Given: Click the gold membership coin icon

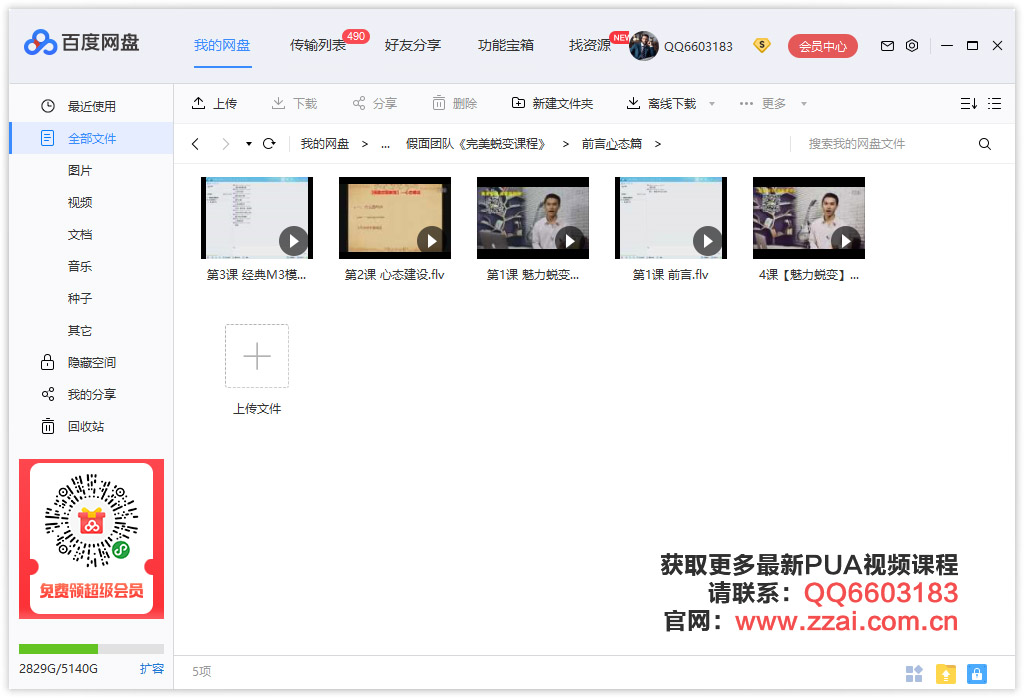Looking at the screenshot, I should [761, 45].
